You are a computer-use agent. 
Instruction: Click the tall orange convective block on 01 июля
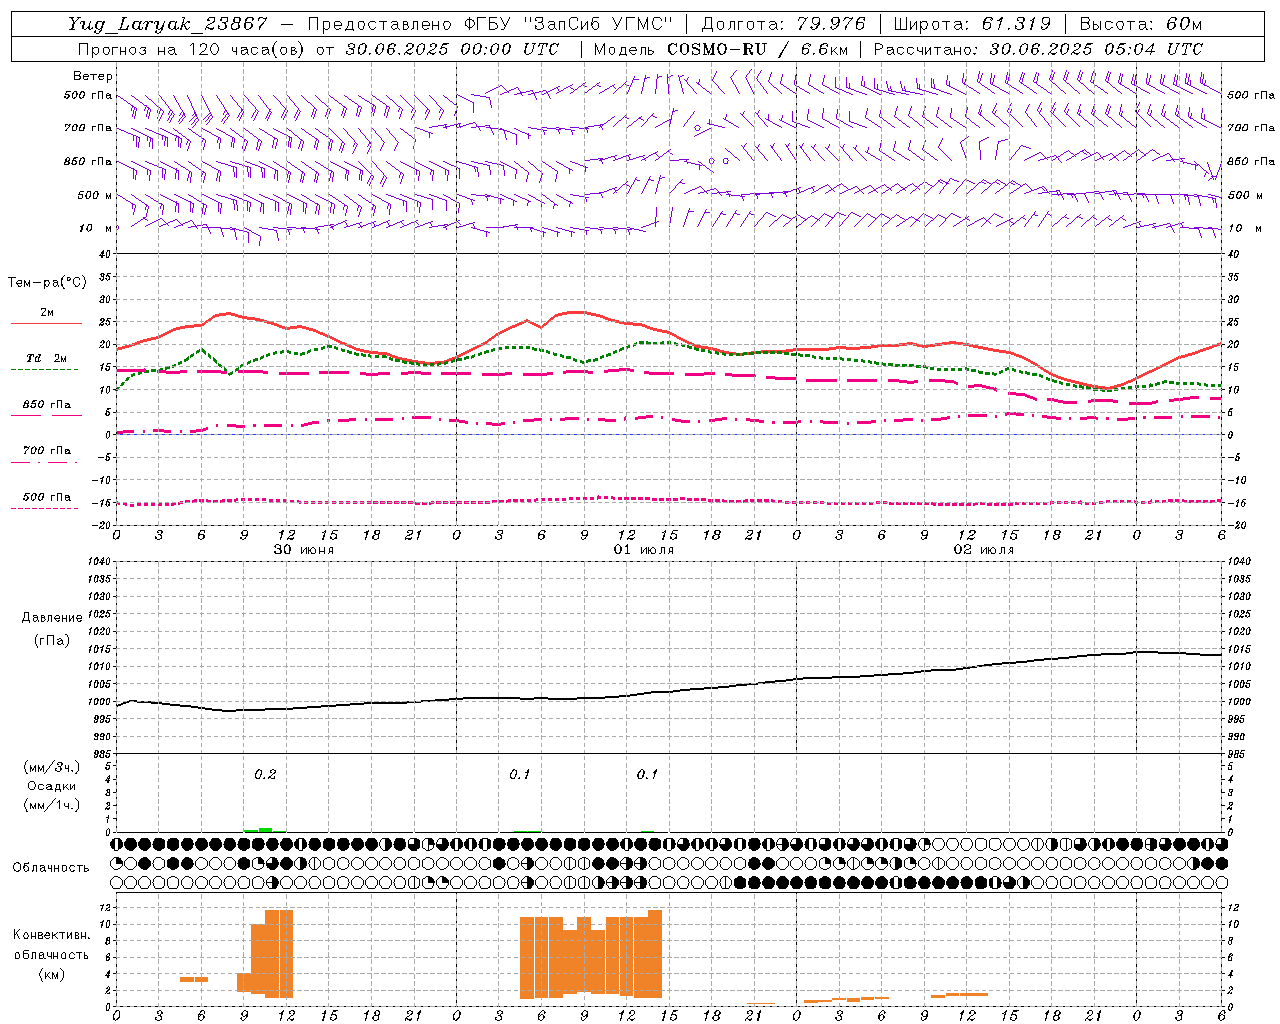click(x=590, y=954)
